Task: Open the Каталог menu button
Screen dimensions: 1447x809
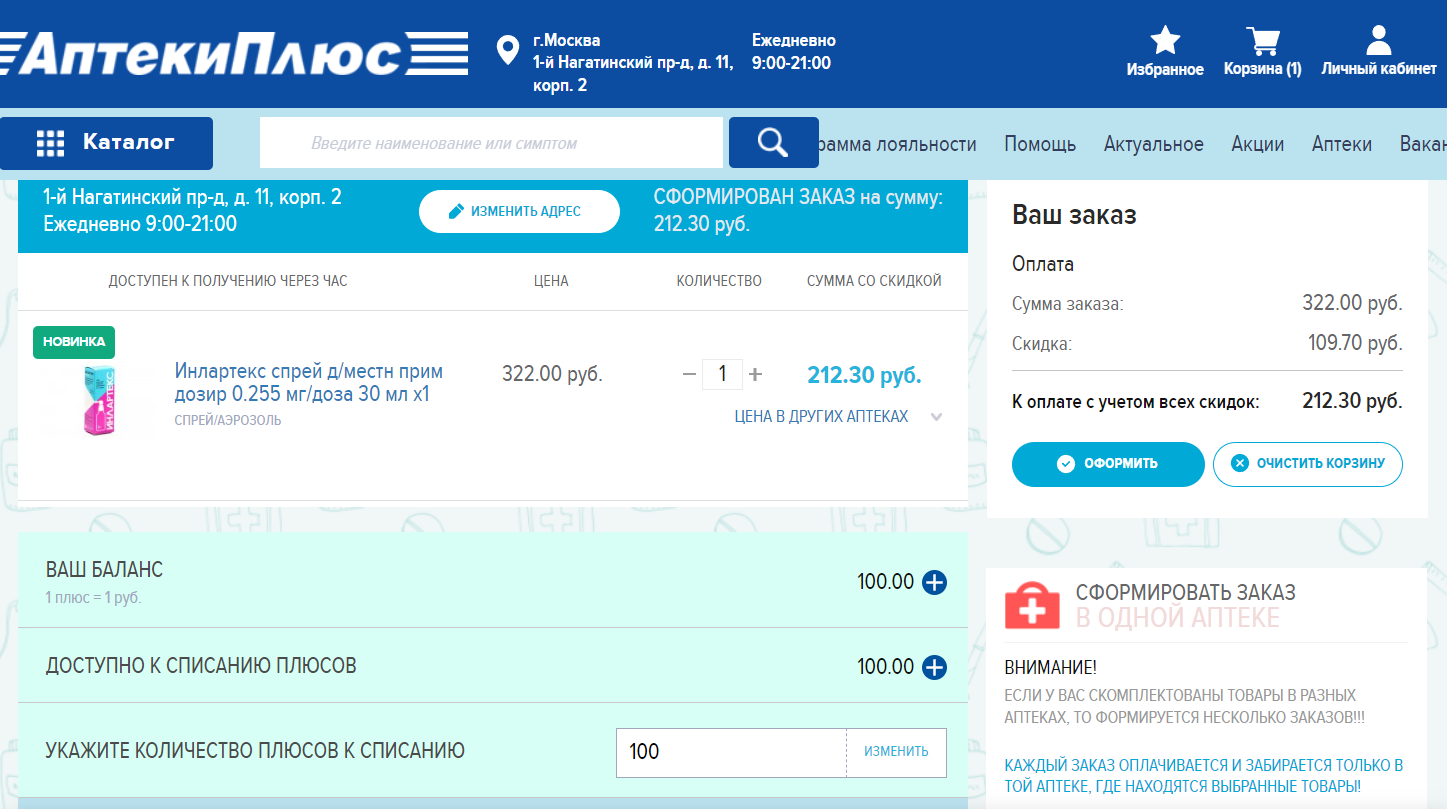Action: 106,143
